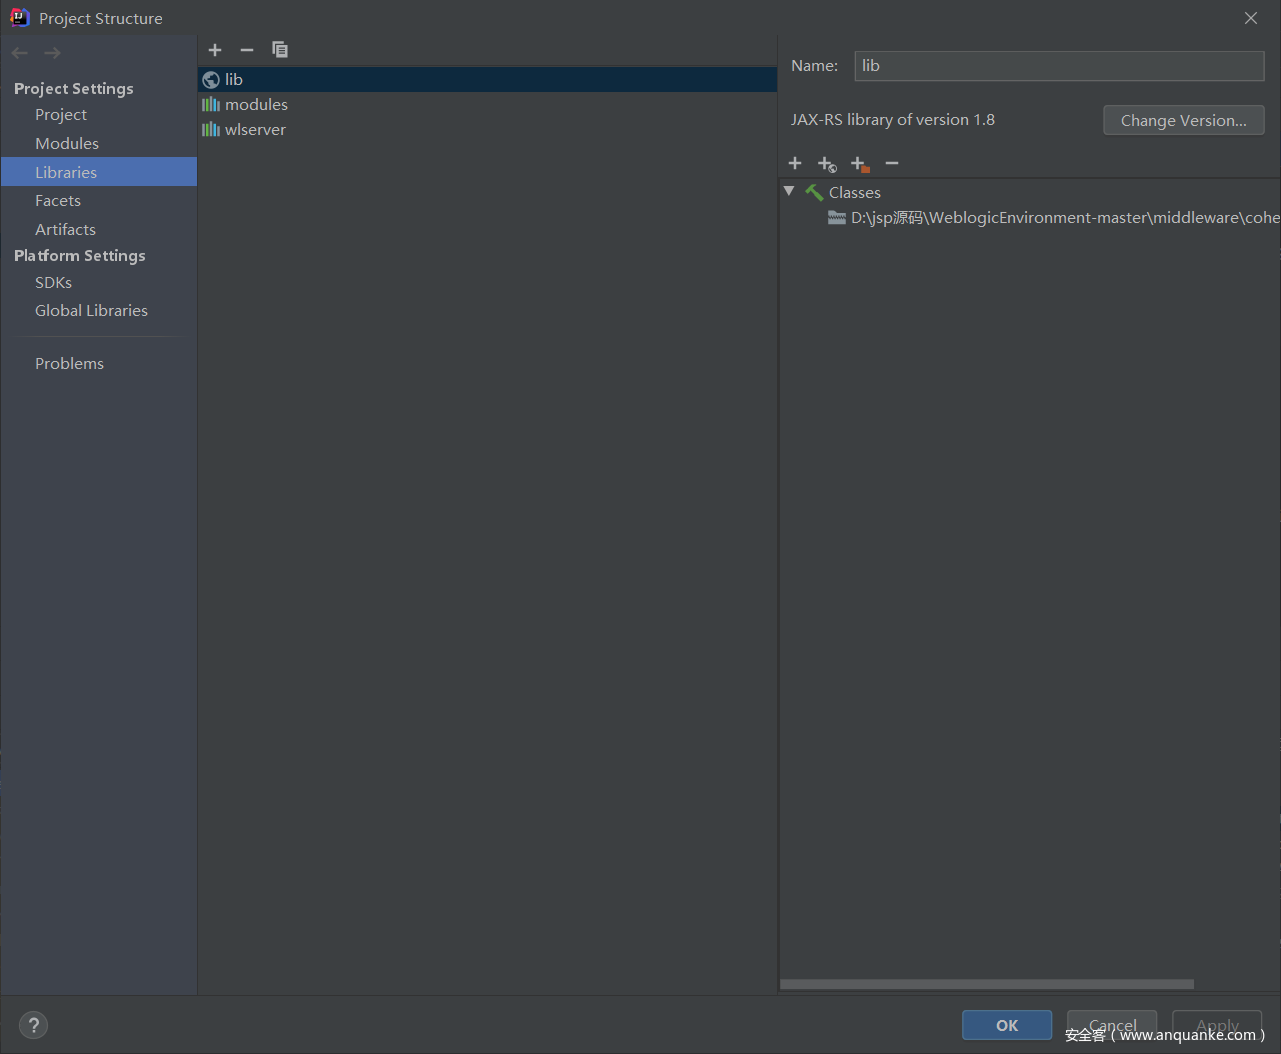Click the remove root minus icon
Image resolution: width=1281 pixels, height=1054 pixels.
pyautogui.click(x=892, y=163)
